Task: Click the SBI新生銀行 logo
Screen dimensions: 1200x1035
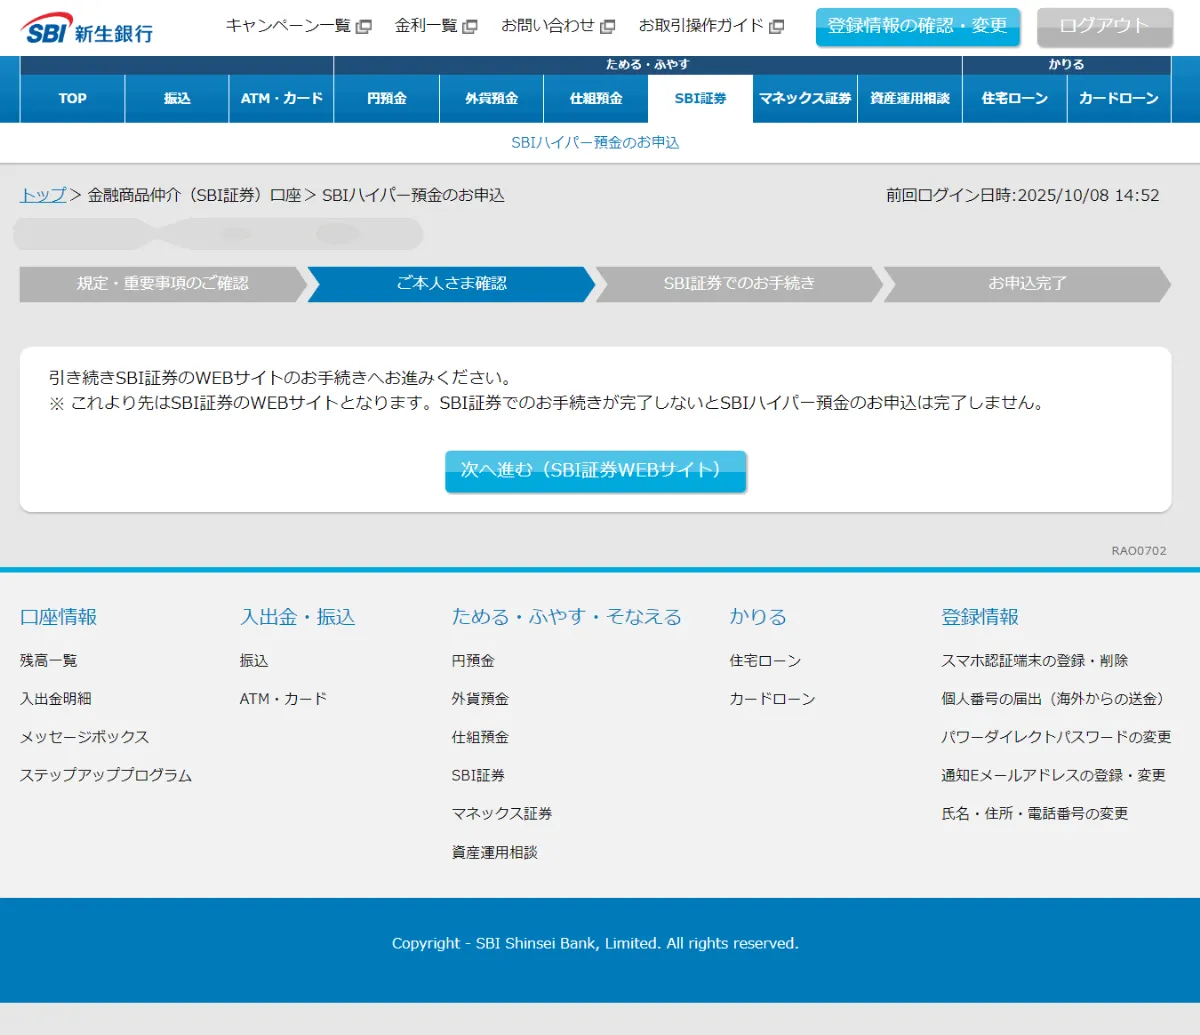Action: coord(87,29)
